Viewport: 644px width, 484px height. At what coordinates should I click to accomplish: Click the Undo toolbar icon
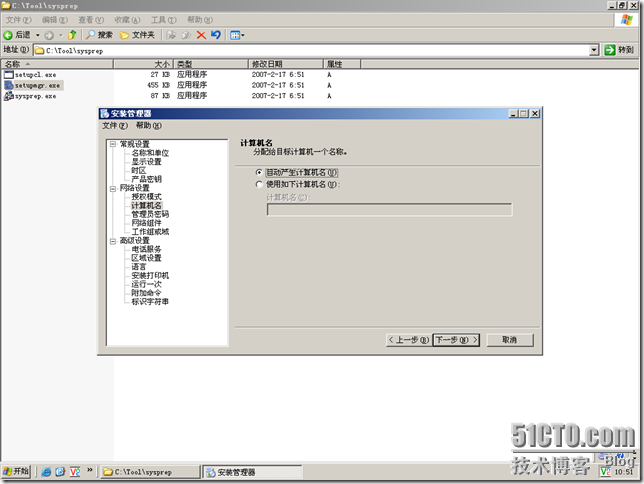click(216, 35)
